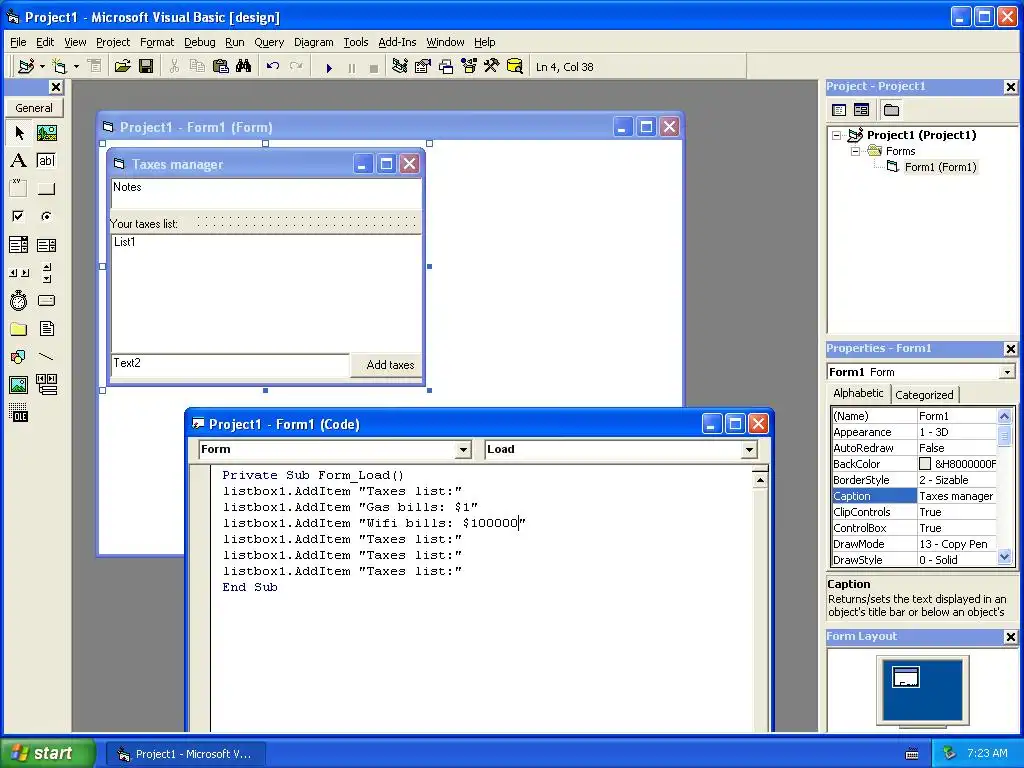Select the Line tool in toolbox
Screen dimensions: 1024x768
[46, 357]
